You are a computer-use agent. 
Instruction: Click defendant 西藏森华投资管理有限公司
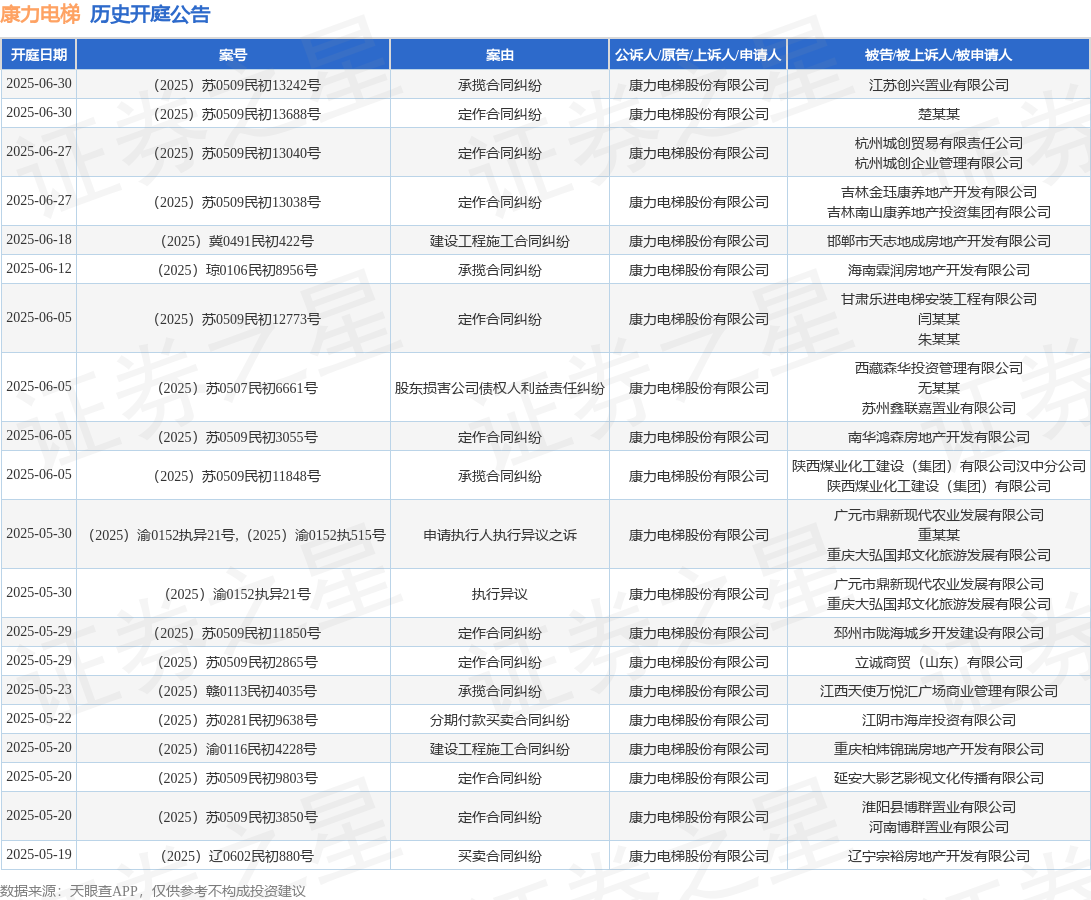click(939, 368)
